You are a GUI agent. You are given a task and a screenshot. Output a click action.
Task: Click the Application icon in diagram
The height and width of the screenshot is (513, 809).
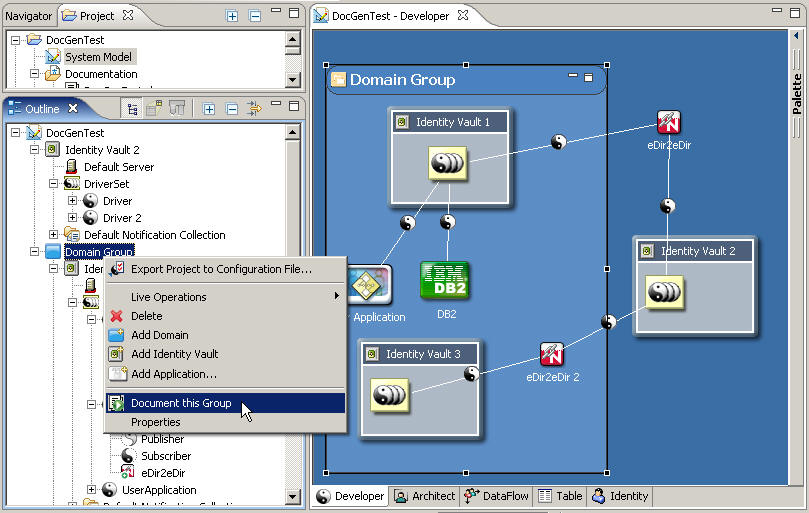coord(369,285)
